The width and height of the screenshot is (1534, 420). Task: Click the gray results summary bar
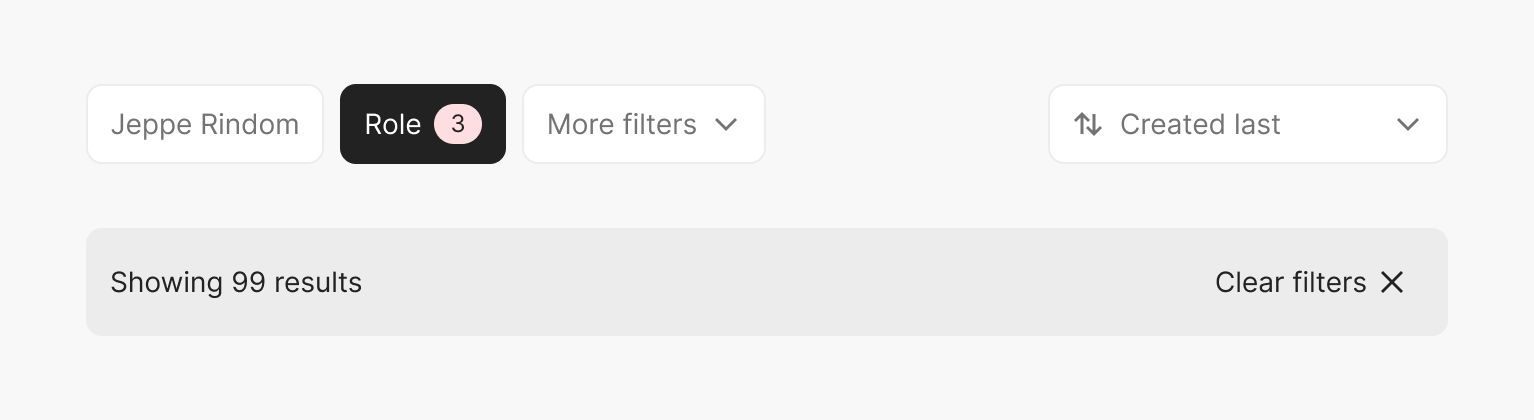pos(767,282)
